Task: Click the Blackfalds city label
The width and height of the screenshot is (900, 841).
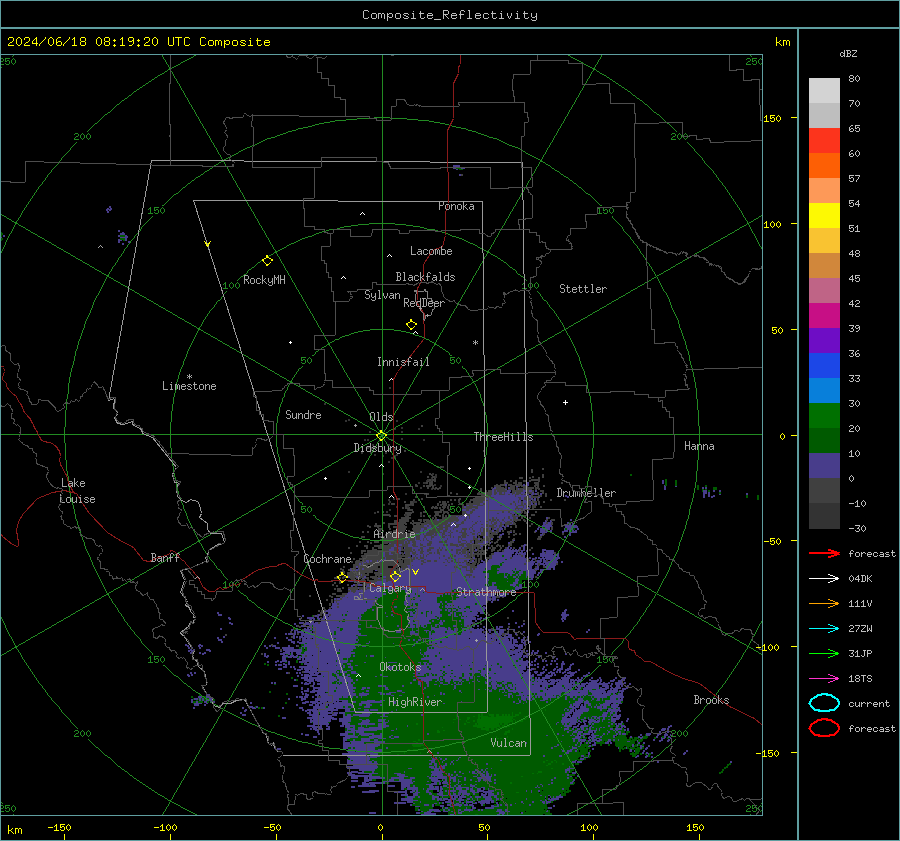Action: click(x=425, y=277)
